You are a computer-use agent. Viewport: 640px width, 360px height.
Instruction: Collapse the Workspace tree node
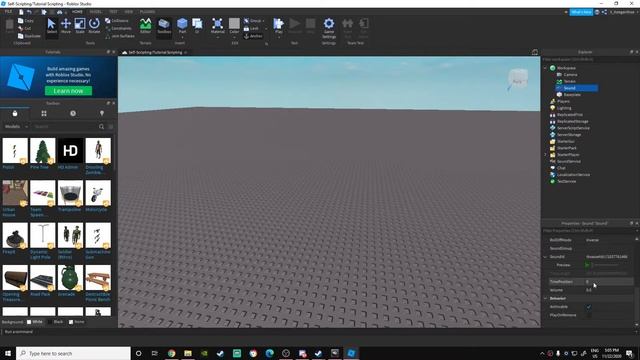(x=546, y=68)
